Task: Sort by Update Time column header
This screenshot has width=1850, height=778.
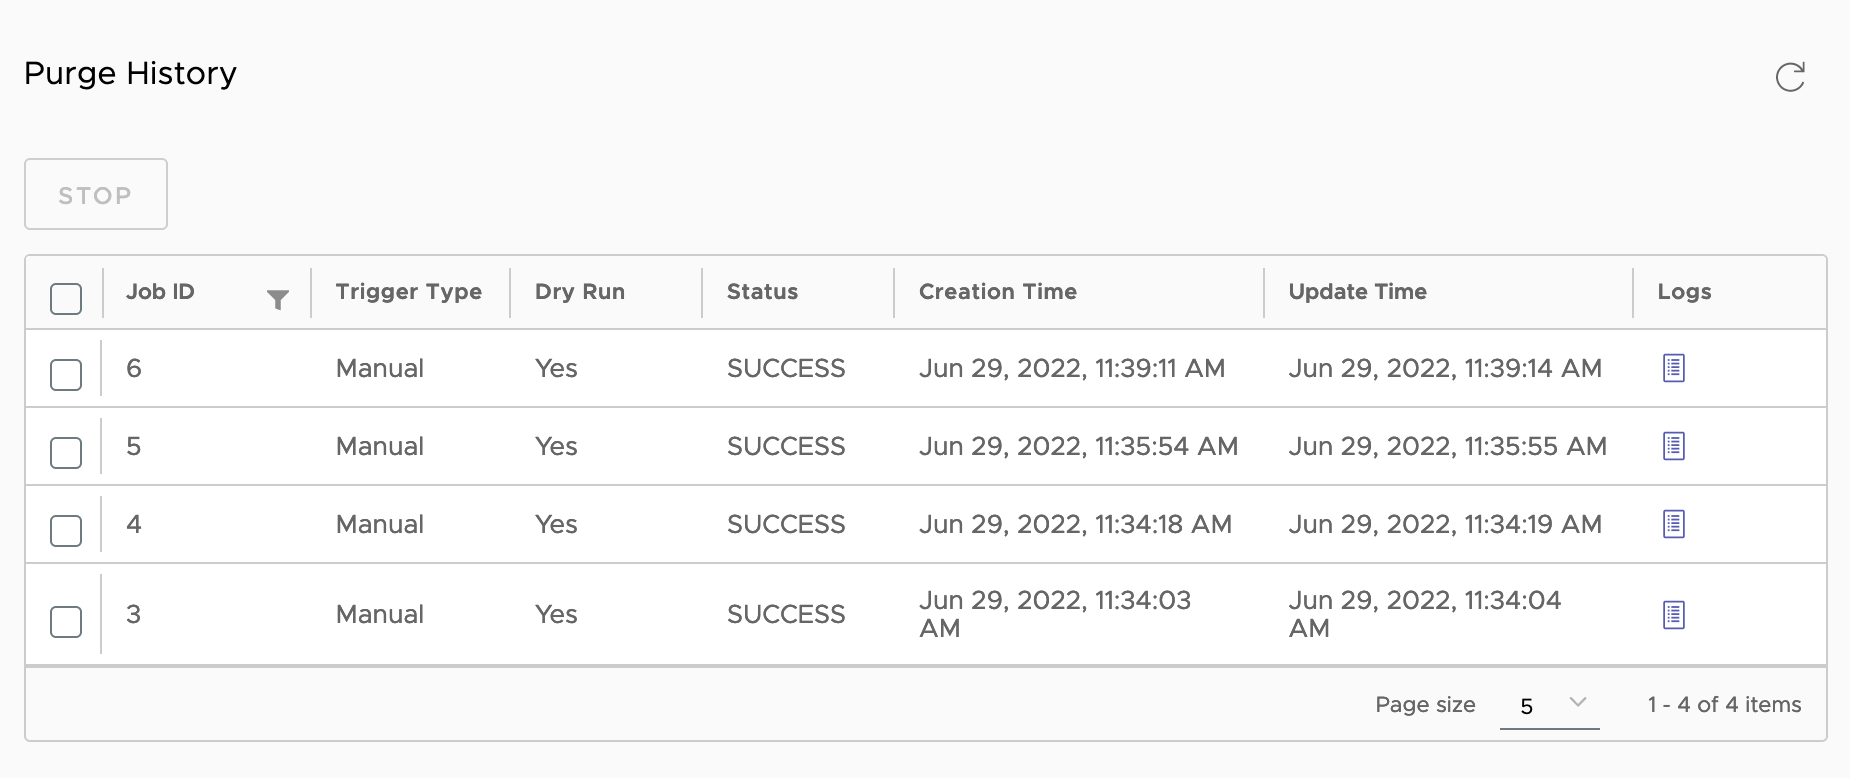Action: pos(1357,292)
